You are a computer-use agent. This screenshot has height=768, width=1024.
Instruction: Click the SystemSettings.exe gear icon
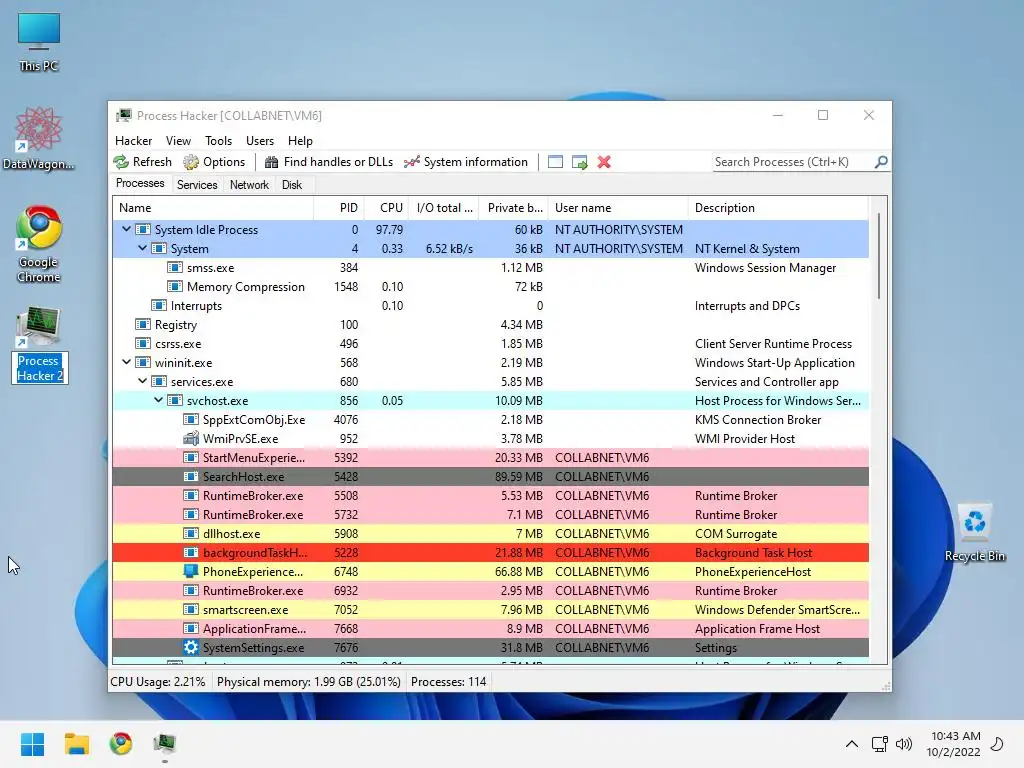point(191,647)
